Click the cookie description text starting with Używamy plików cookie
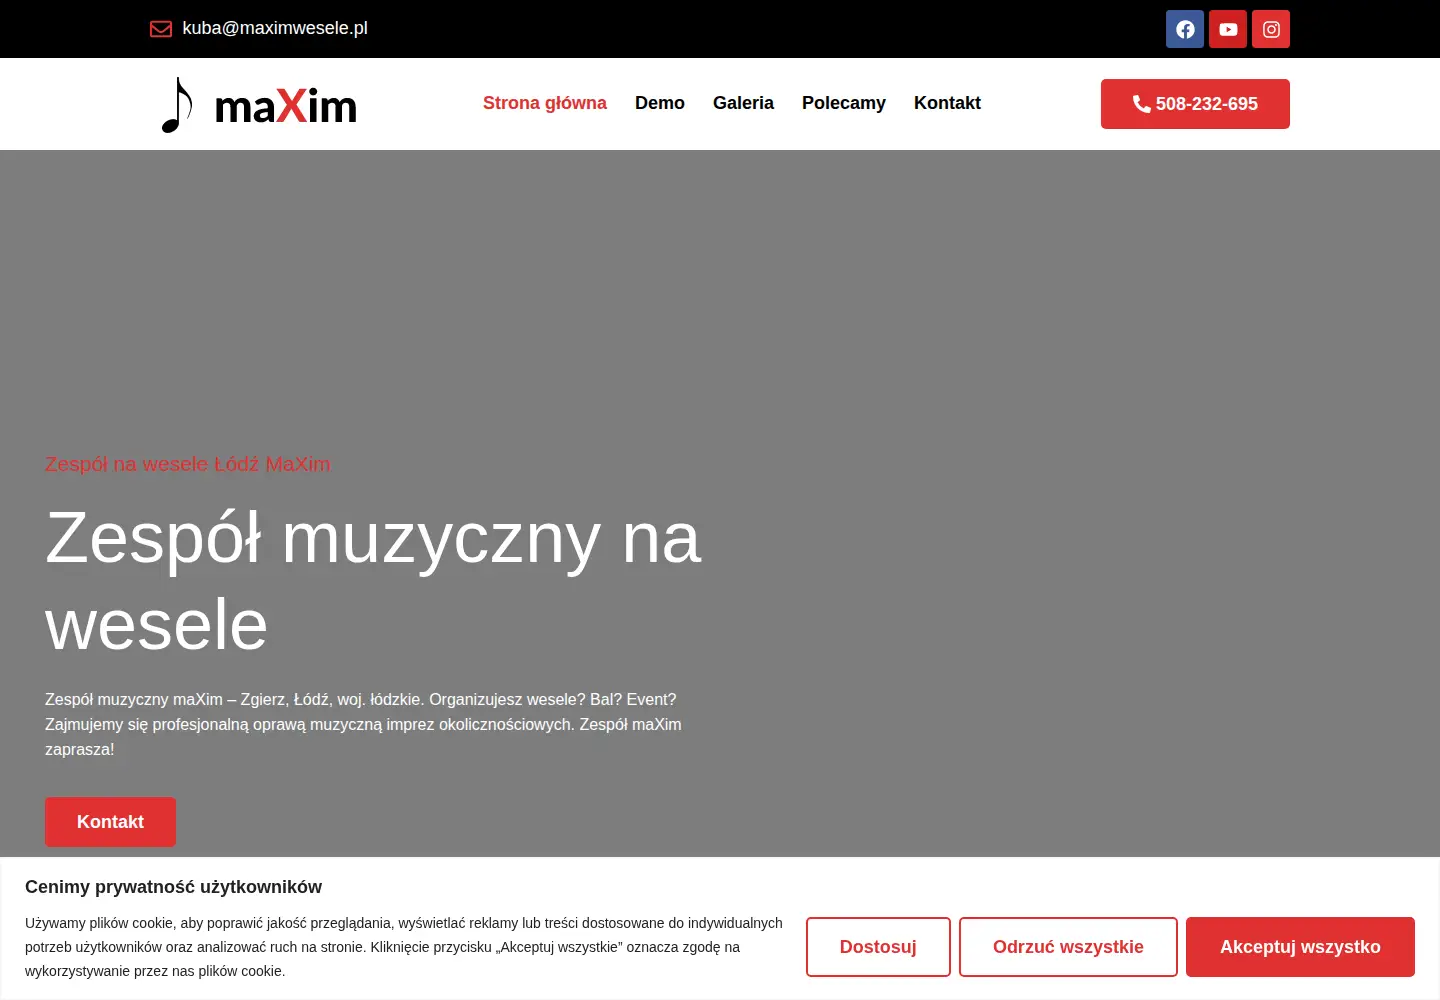The image size is (1440, 1000). click(404, 947)
